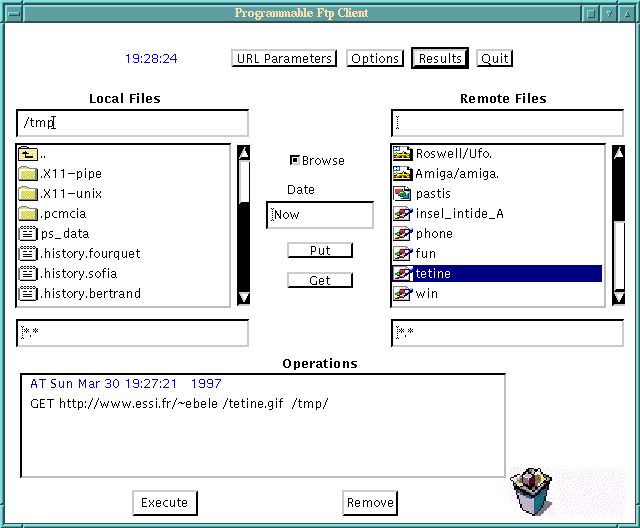This screenshot has height=528, width=640.
Task: Select the pastis file icon
Action: [403, 194]
